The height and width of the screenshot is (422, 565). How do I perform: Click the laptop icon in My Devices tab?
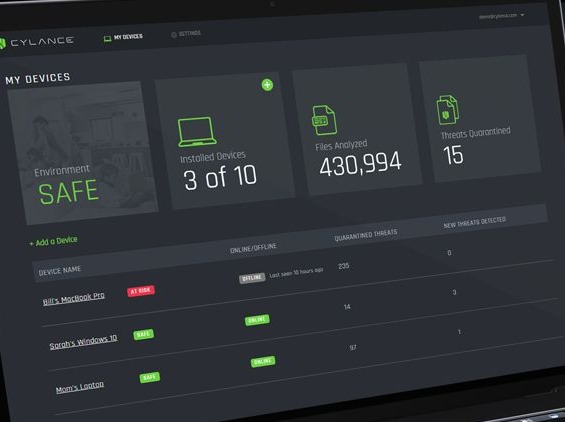coord(107,39)
